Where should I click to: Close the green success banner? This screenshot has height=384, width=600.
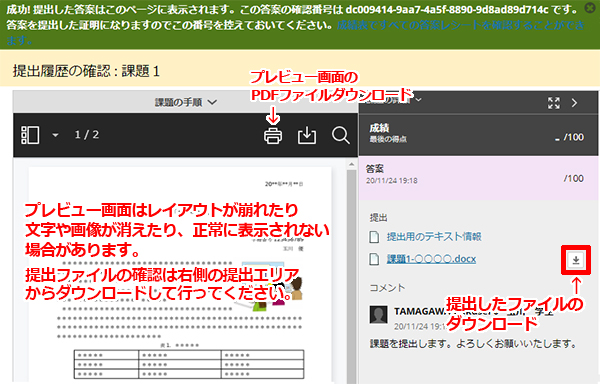(590, 8)
